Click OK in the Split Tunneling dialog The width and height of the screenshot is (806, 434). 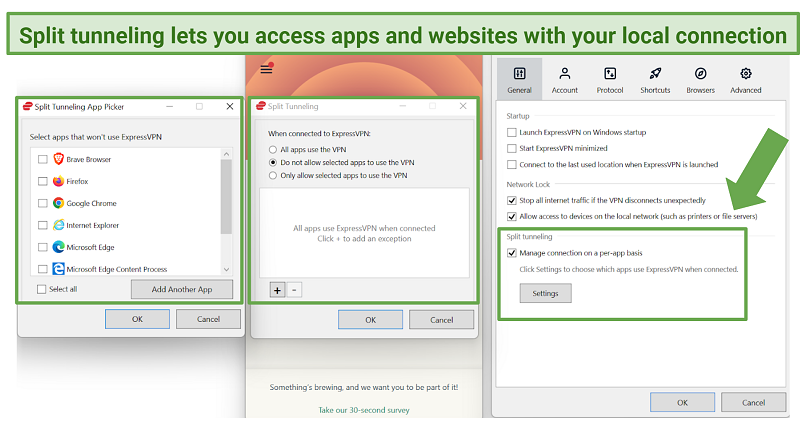370,319
